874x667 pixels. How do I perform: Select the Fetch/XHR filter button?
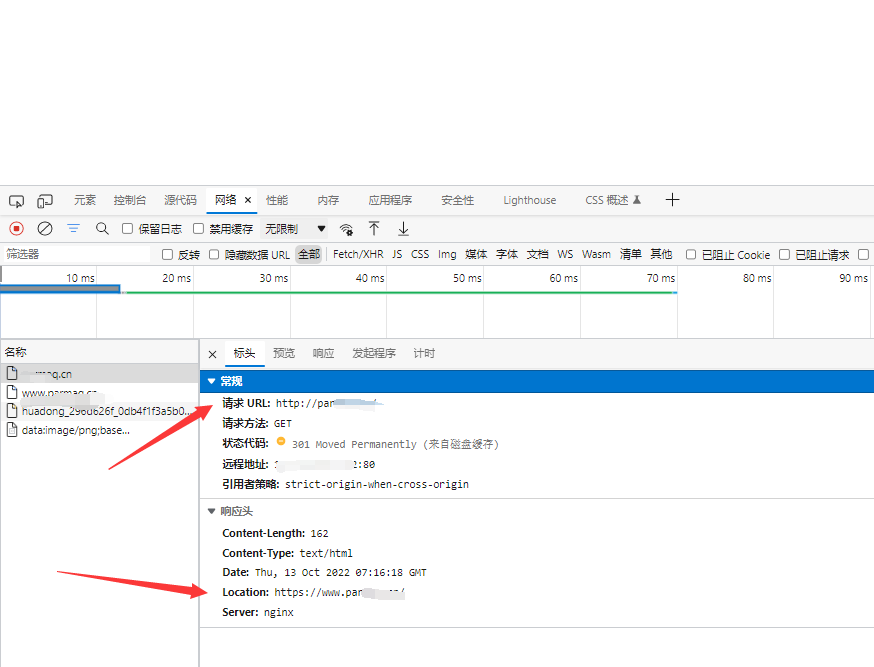(358, 254)
